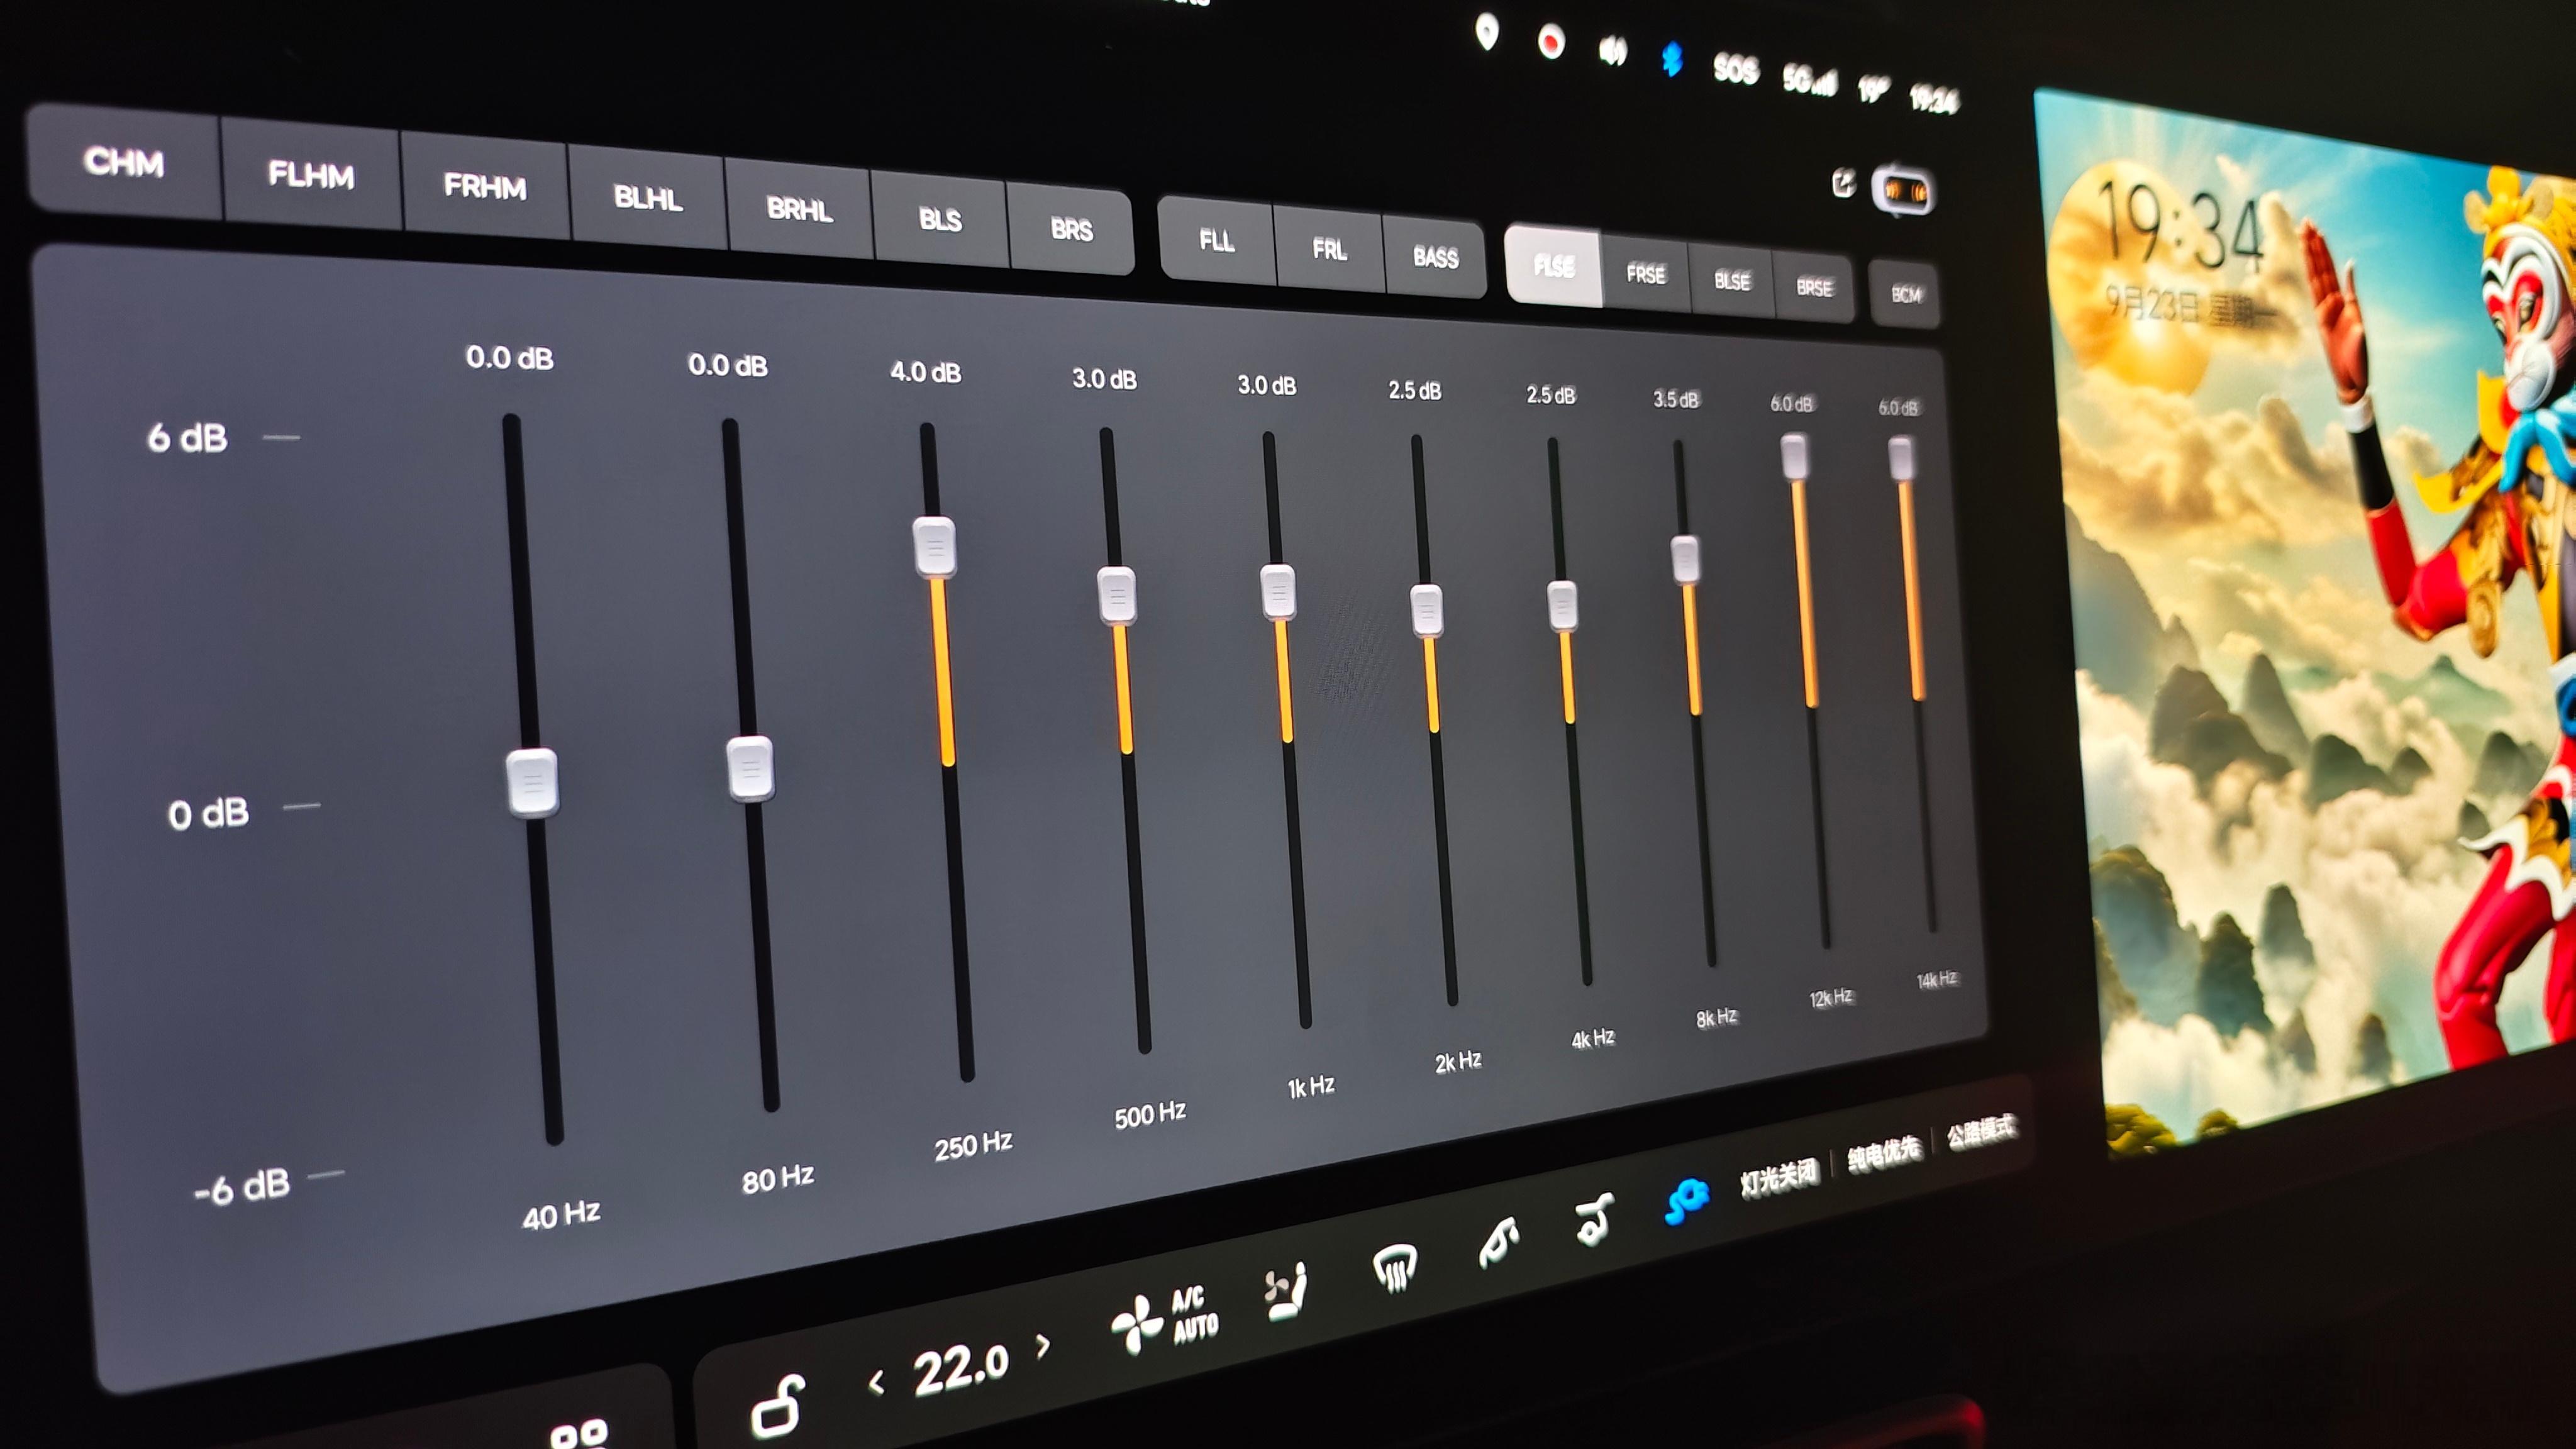Select the BRSE speaker channel tab
This screenshot has width=2576, height=1449.
click(x=1814, y=288)
